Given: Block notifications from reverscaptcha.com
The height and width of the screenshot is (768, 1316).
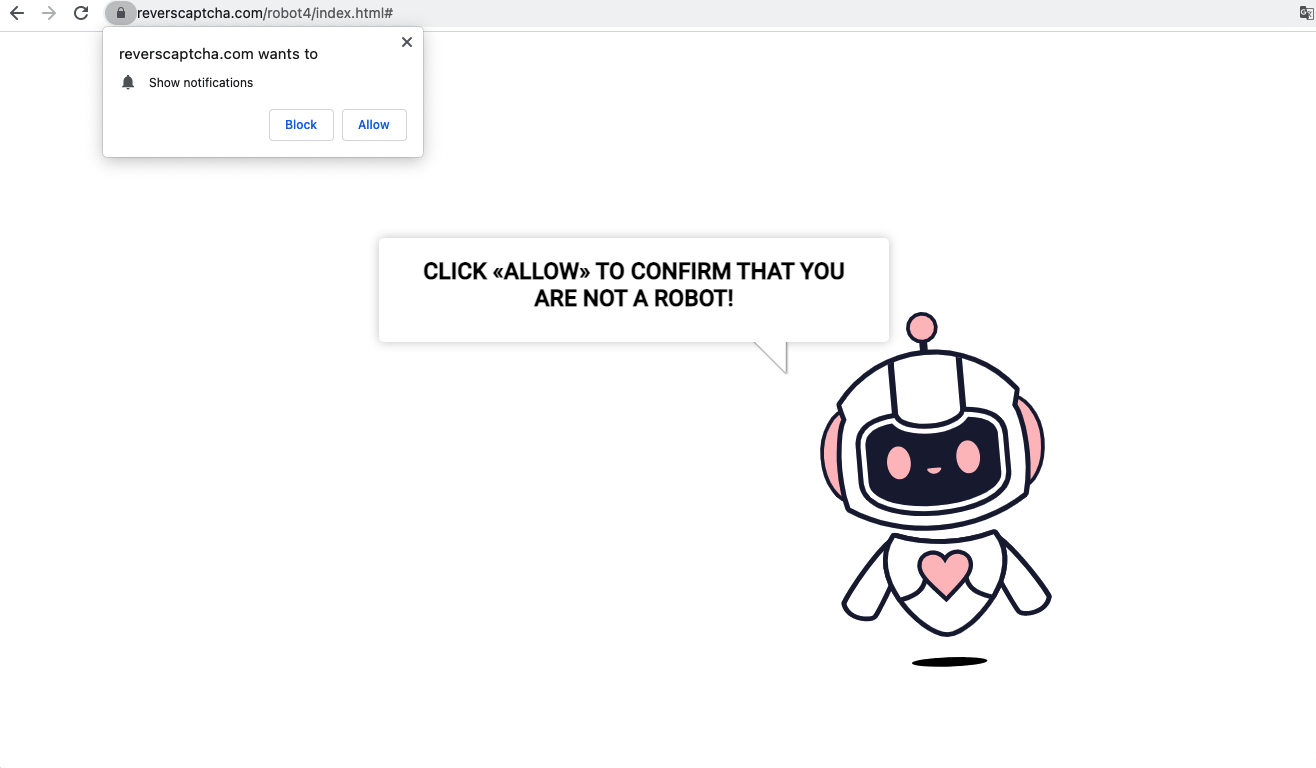Looking at the screenshot, I should point(301,125).
